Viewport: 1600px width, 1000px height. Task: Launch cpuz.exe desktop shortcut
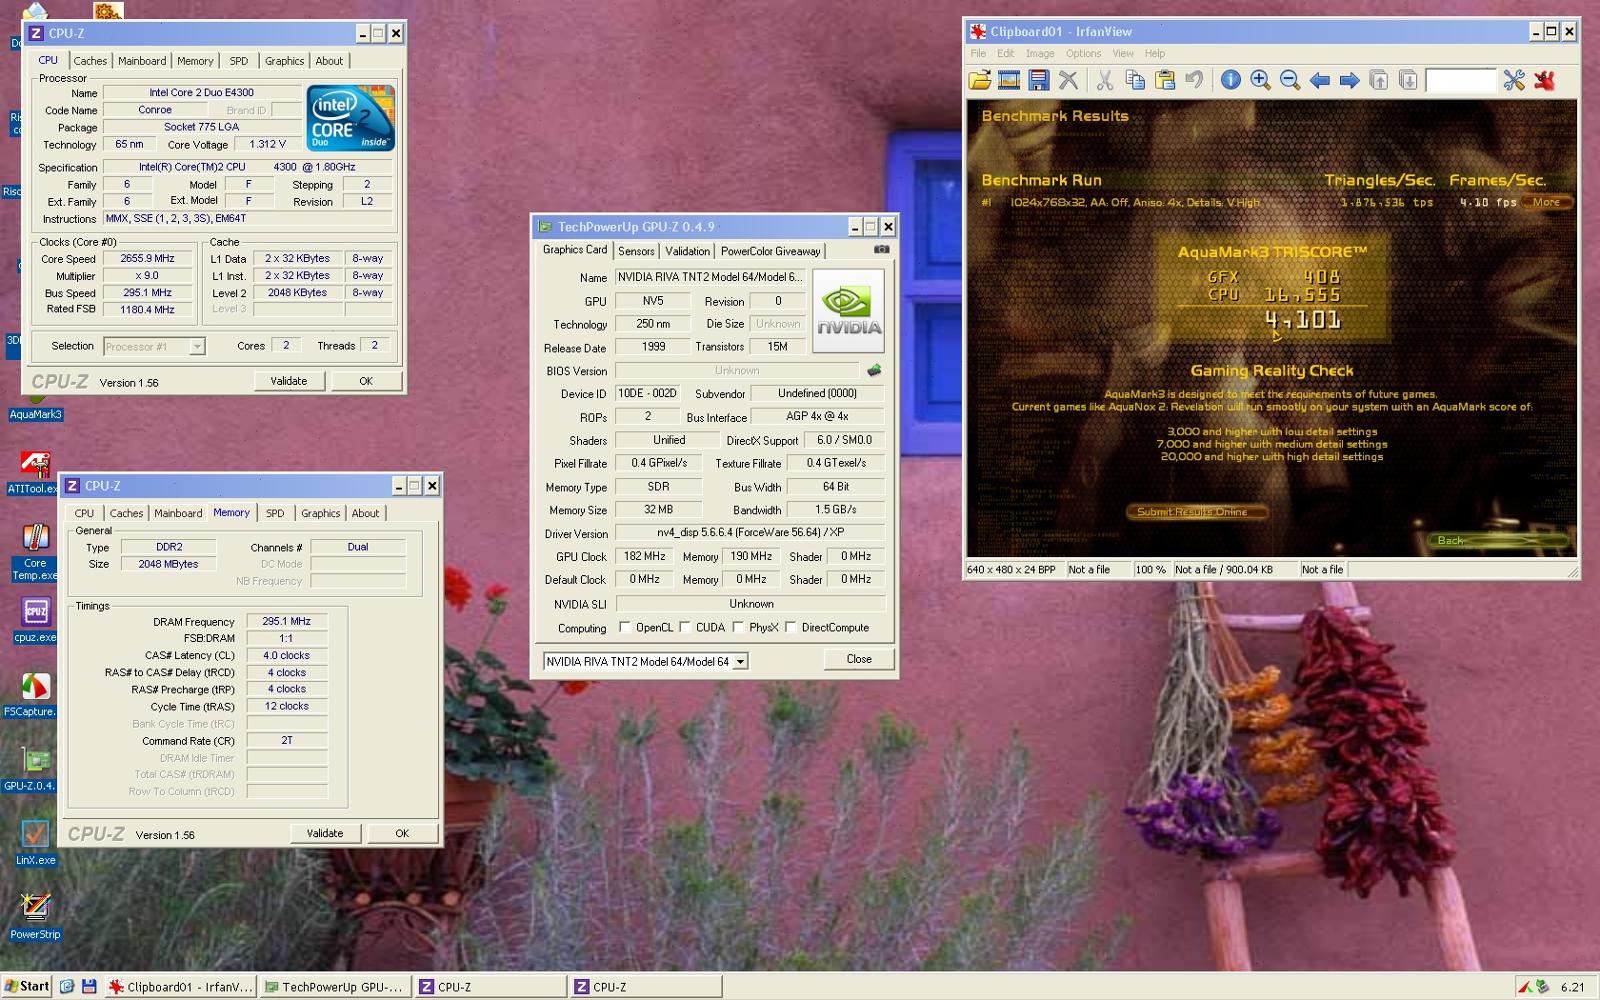[x=35, y=620]
